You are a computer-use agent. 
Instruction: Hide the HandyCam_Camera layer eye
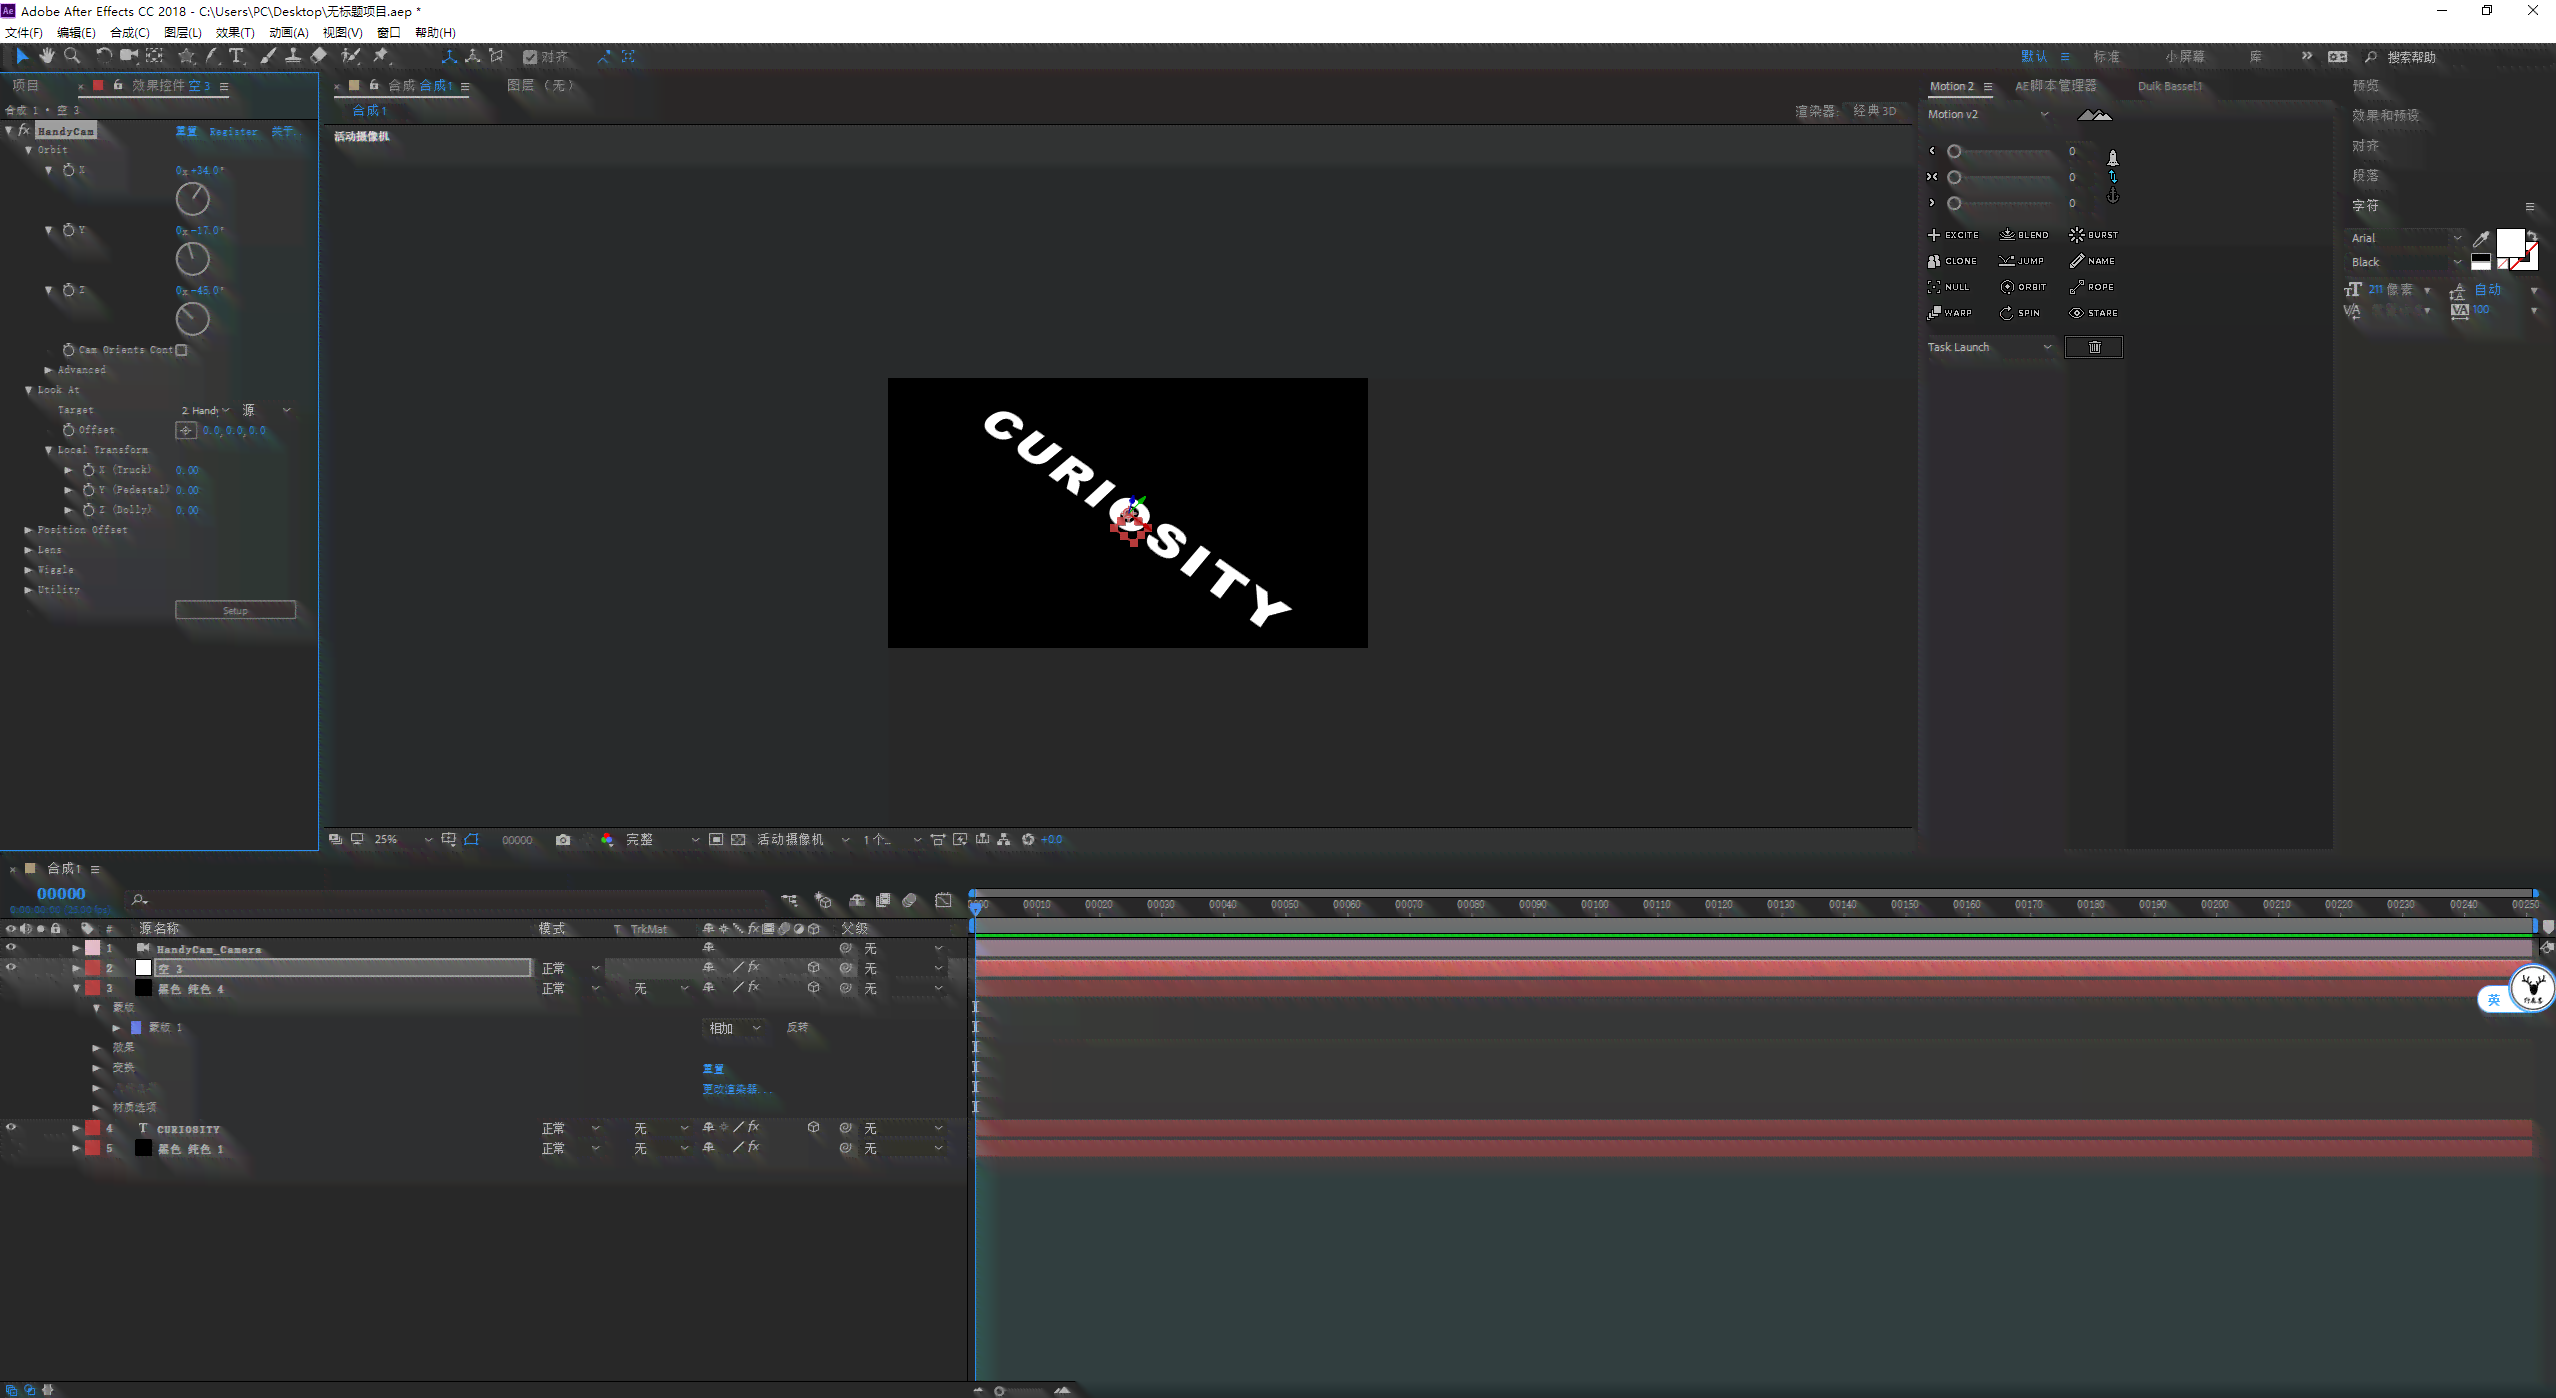tap(11, 948)
